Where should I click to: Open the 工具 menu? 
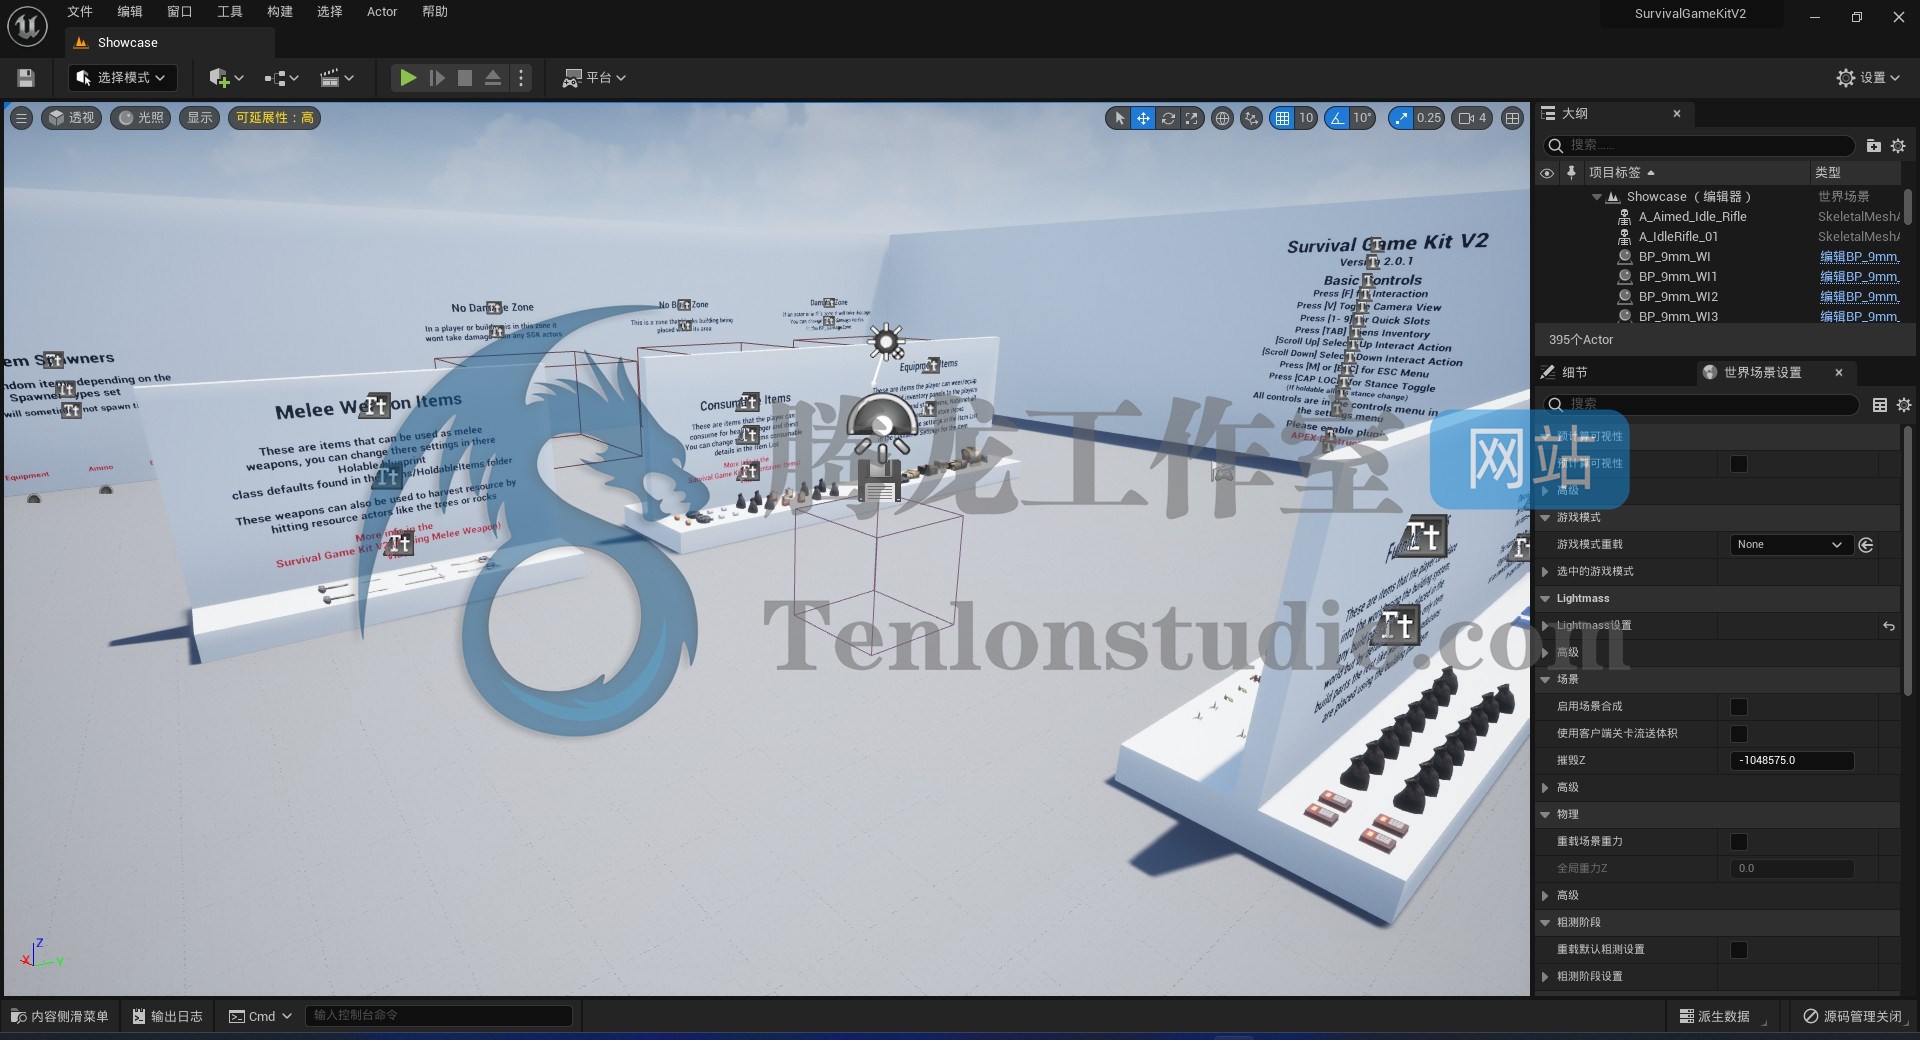pyautogui.click(x=230, y=12)
